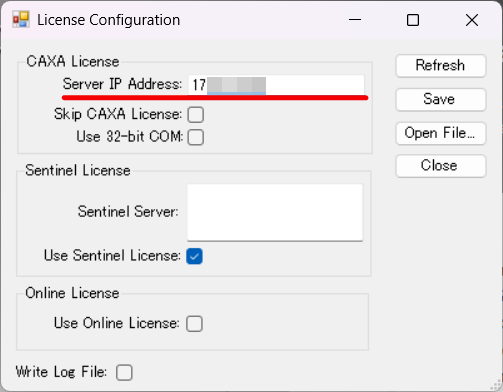Click the License Configuration app icon

pyautogui.click(x=21, y=20)
